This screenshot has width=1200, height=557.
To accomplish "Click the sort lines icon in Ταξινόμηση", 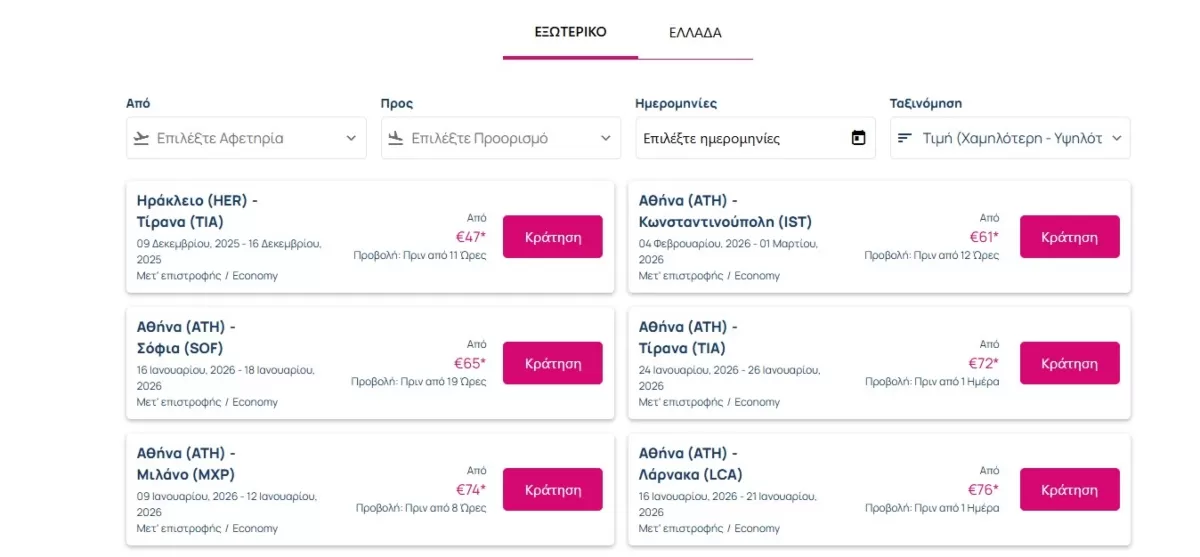I will pos(905,138).
